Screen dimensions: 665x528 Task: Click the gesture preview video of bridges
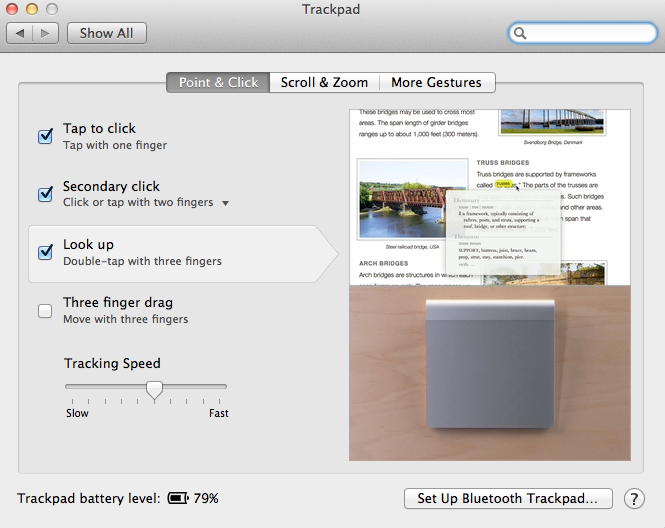tap(490, 197)
